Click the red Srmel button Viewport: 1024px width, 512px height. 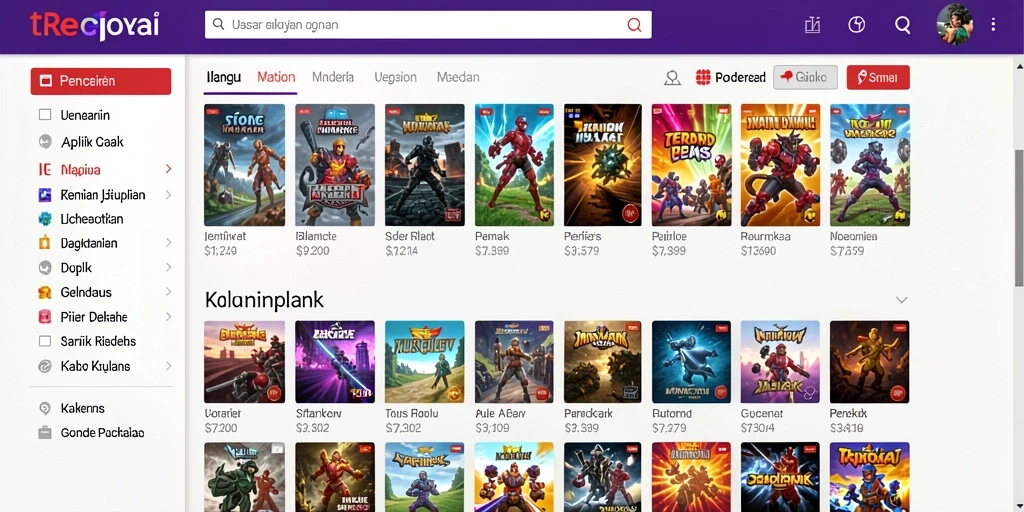(x=878, y=77)
